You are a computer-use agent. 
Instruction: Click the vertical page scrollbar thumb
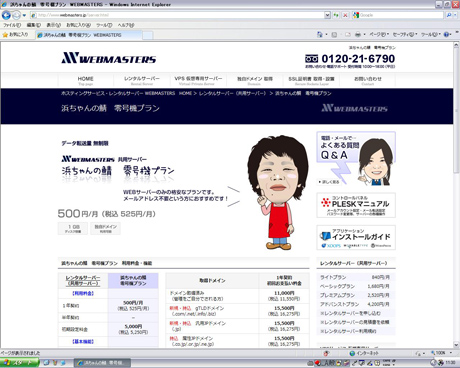click(x=456, y=110)
